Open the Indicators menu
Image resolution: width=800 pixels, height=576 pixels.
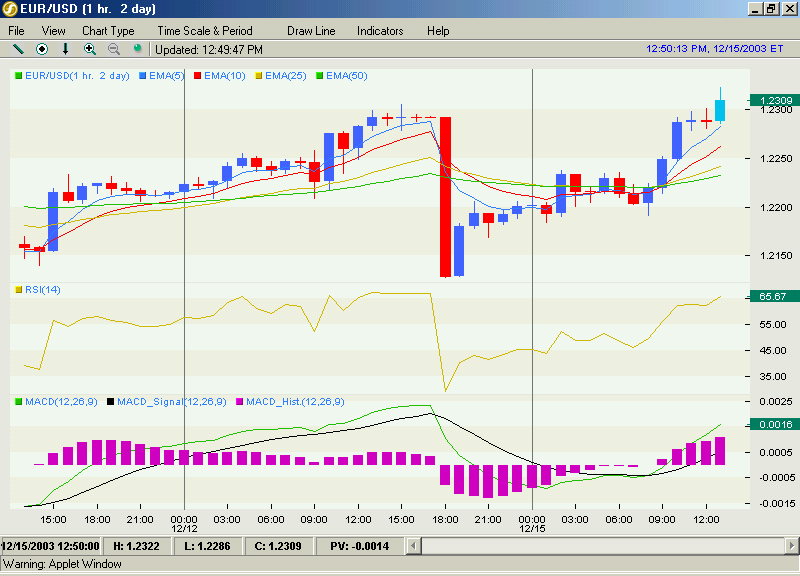click(x=380, y=31)
